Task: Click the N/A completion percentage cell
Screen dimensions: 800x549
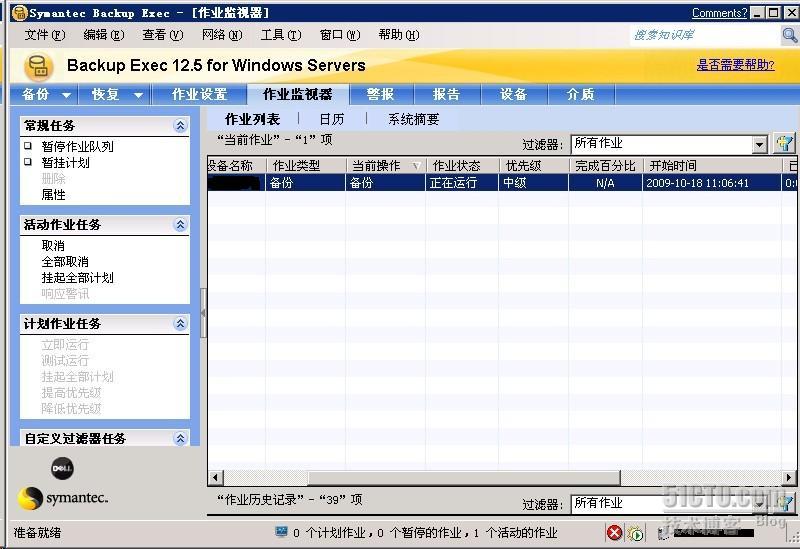Action: [606, 183]
